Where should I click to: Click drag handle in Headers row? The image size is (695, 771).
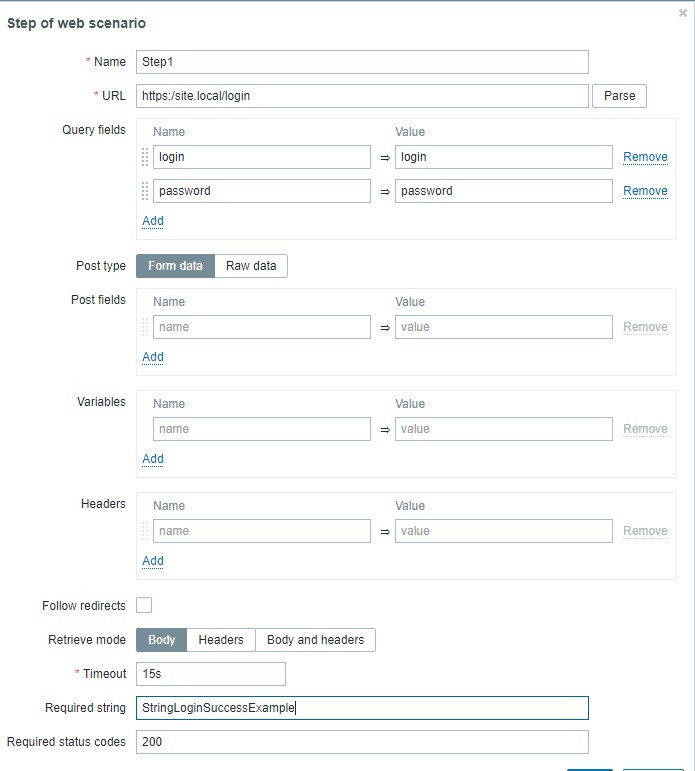145,531
